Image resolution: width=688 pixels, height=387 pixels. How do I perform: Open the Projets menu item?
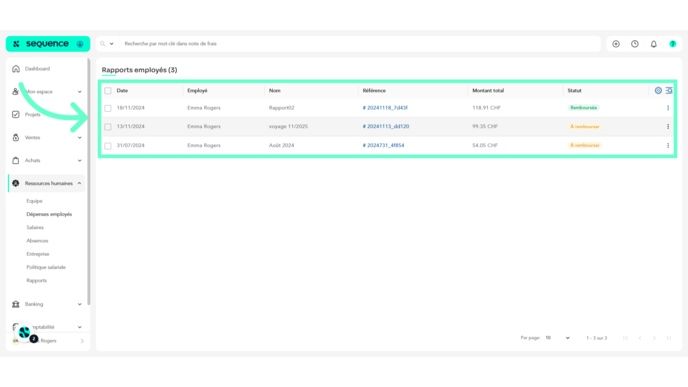(x=33, y=115)
